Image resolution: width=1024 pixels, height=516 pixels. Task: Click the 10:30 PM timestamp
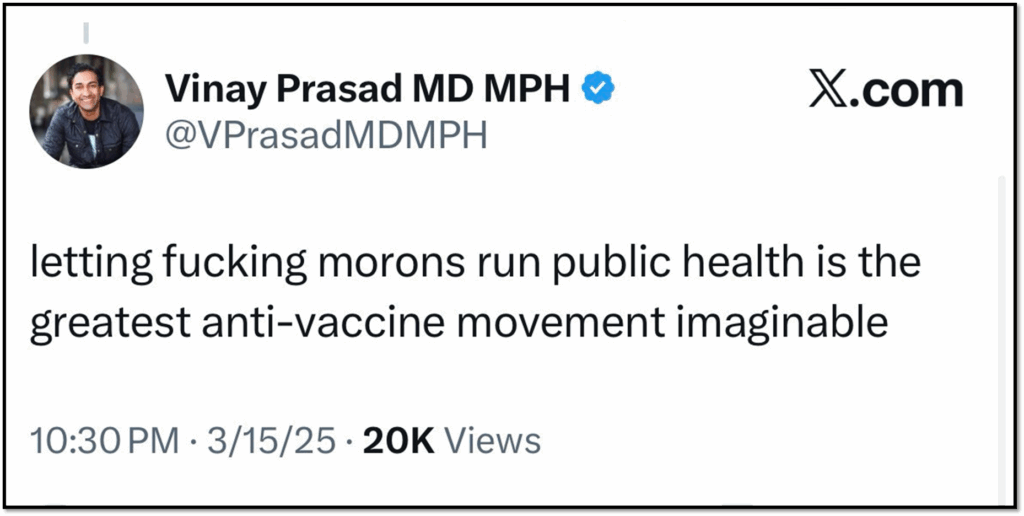click(x=105, y=440)
